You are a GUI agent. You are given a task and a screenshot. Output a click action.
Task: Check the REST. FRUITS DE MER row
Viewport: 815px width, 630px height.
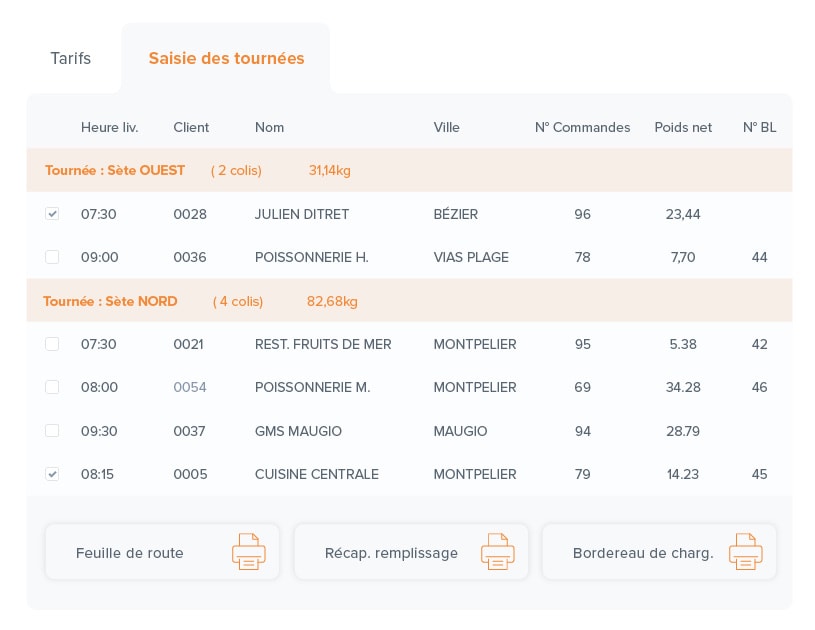pos(52,344)
